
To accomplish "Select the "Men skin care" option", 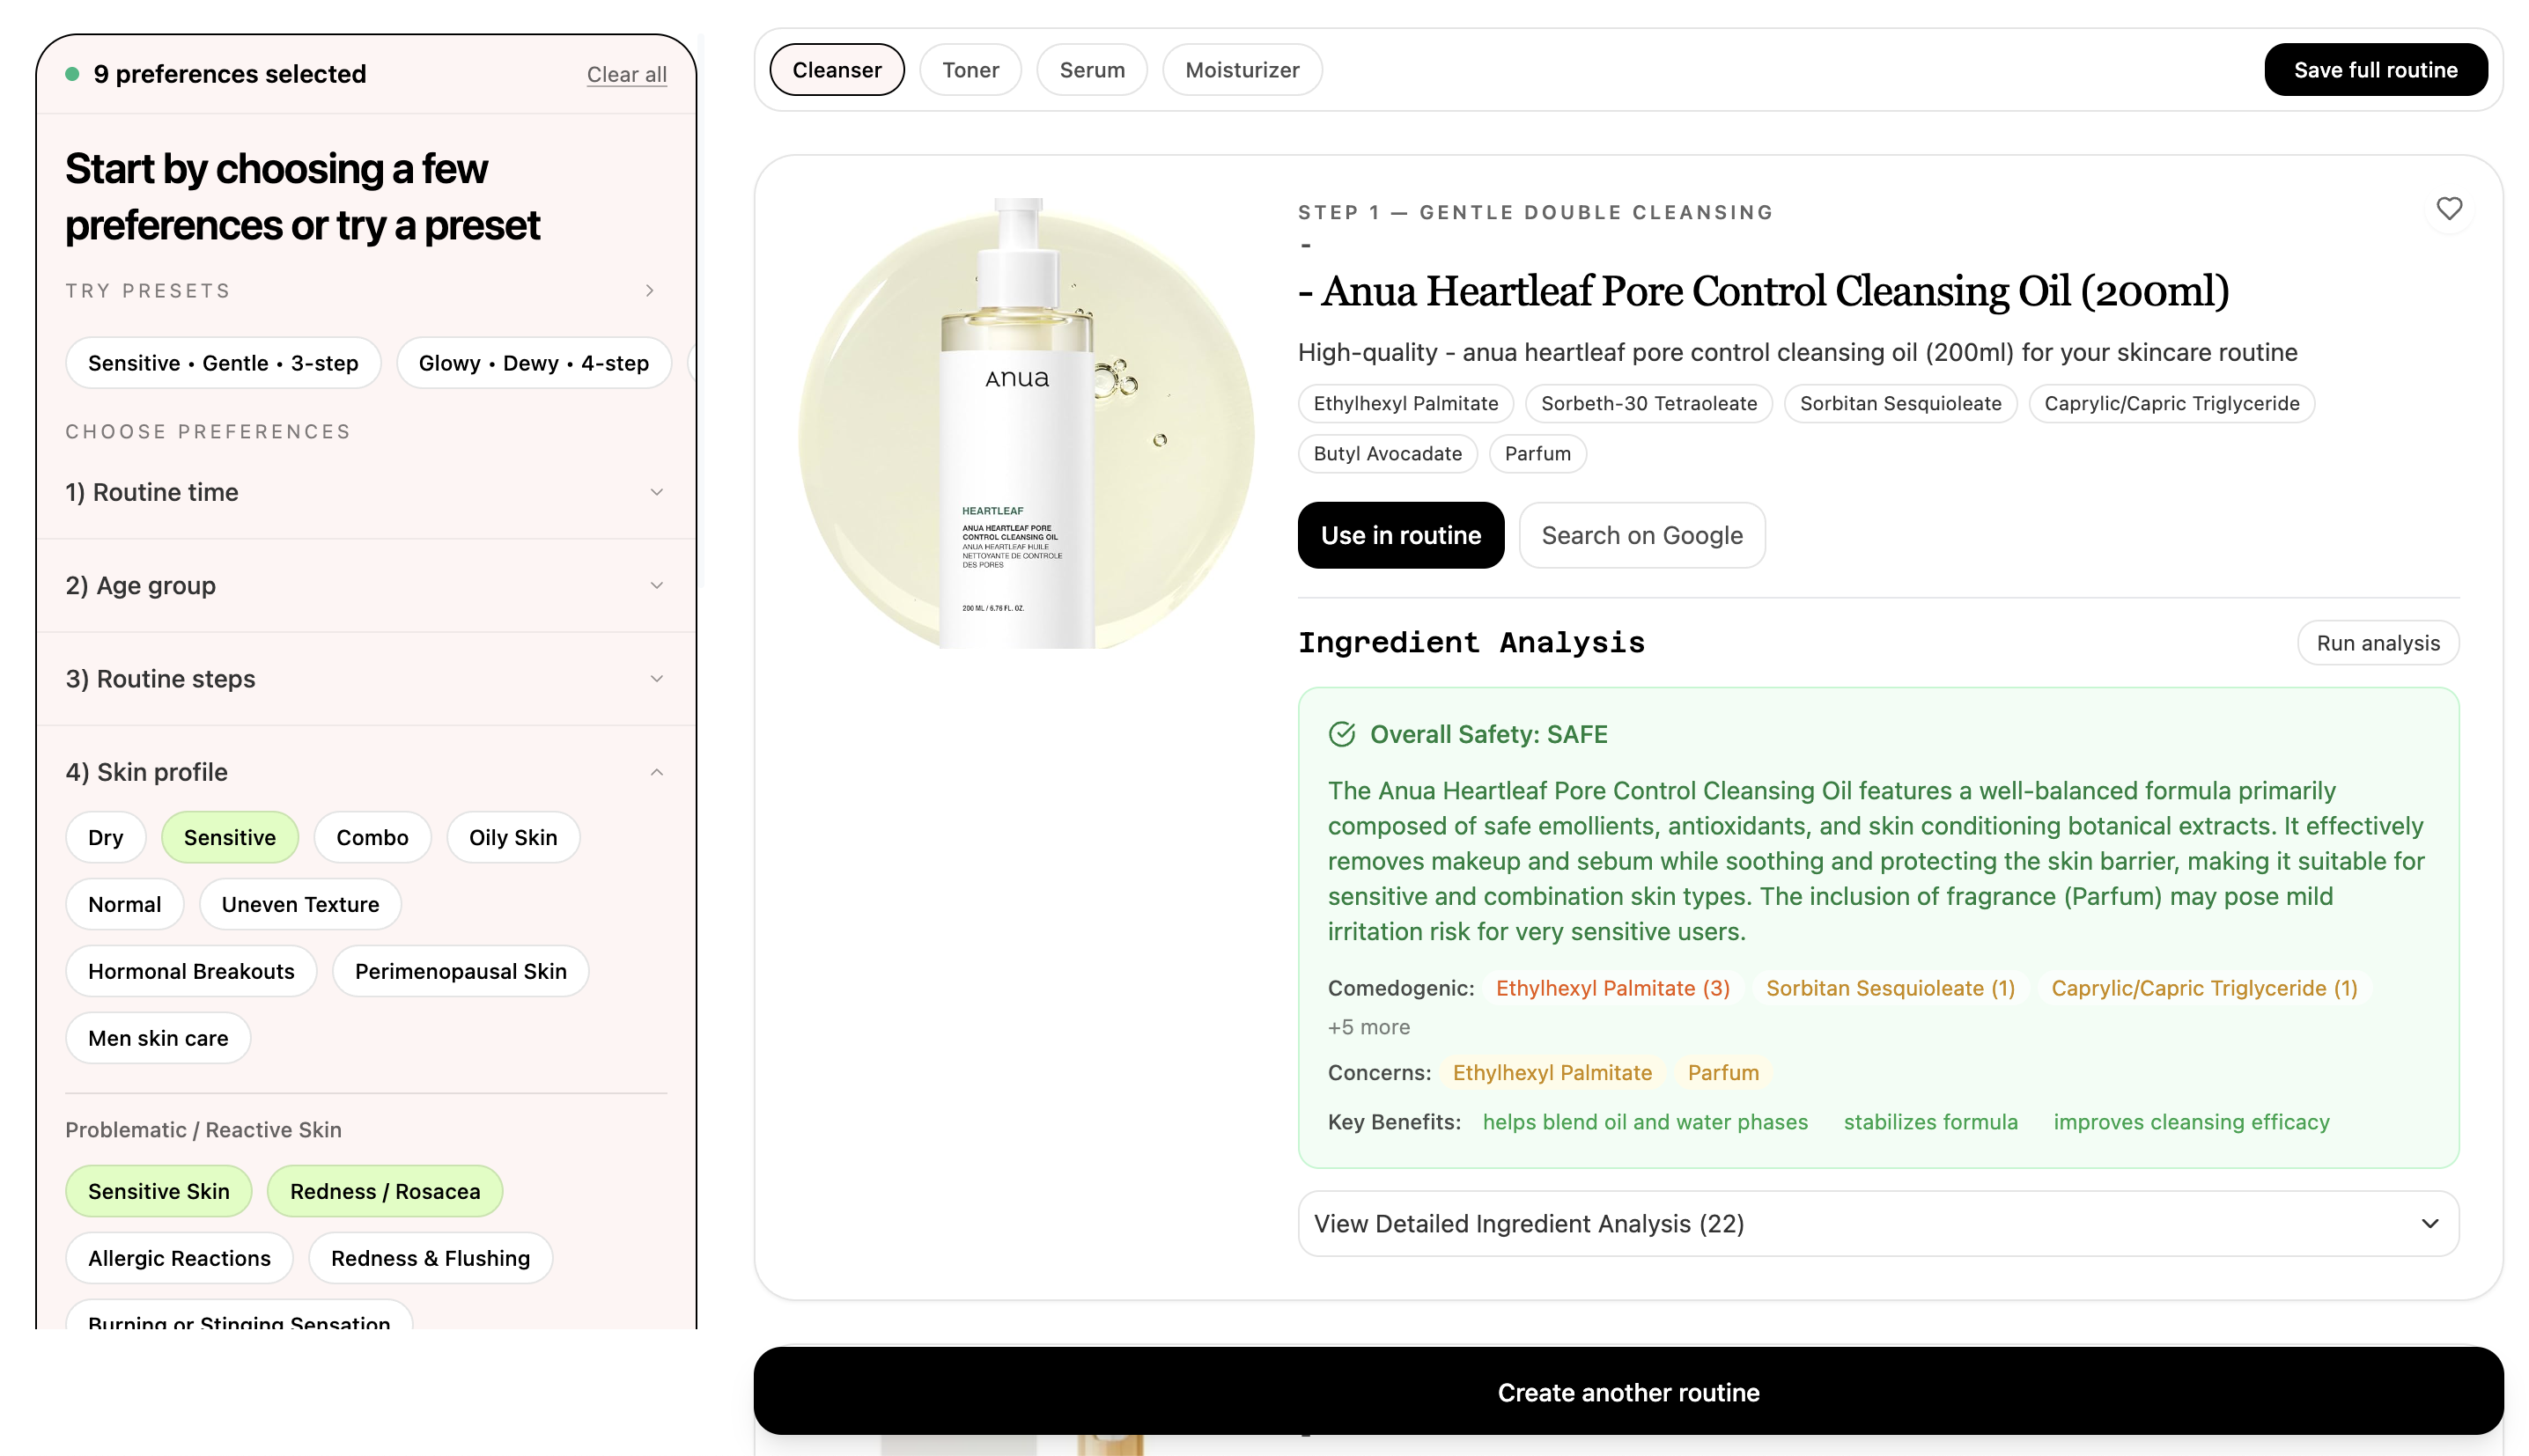I will click(157, 1038).
